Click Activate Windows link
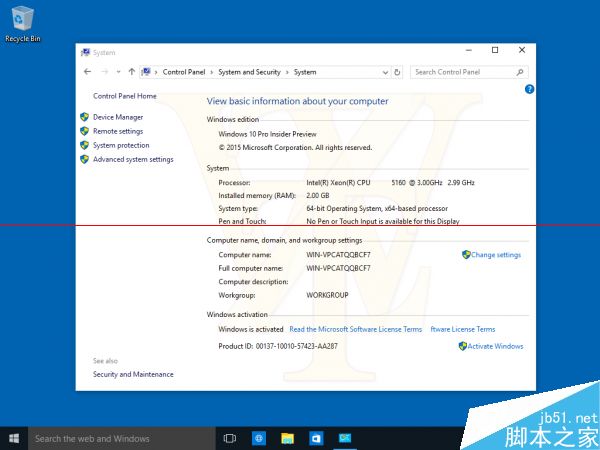600x450 pixels. click(x=495, y=346)
